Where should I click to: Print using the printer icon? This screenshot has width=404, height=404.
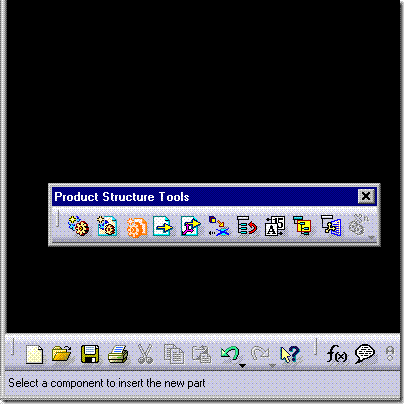(x=118, y=354)
